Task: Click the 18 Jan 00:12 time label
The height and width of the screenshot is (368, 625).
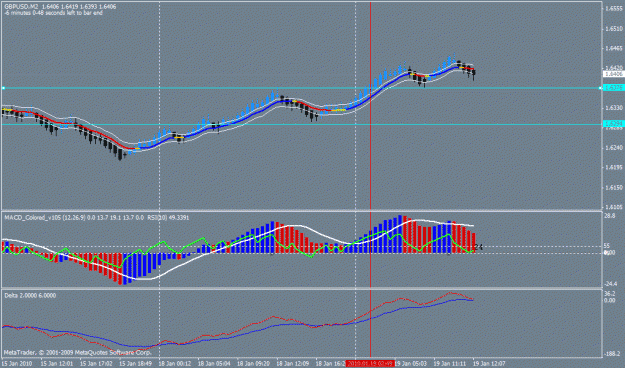Action: coord(175,364)
